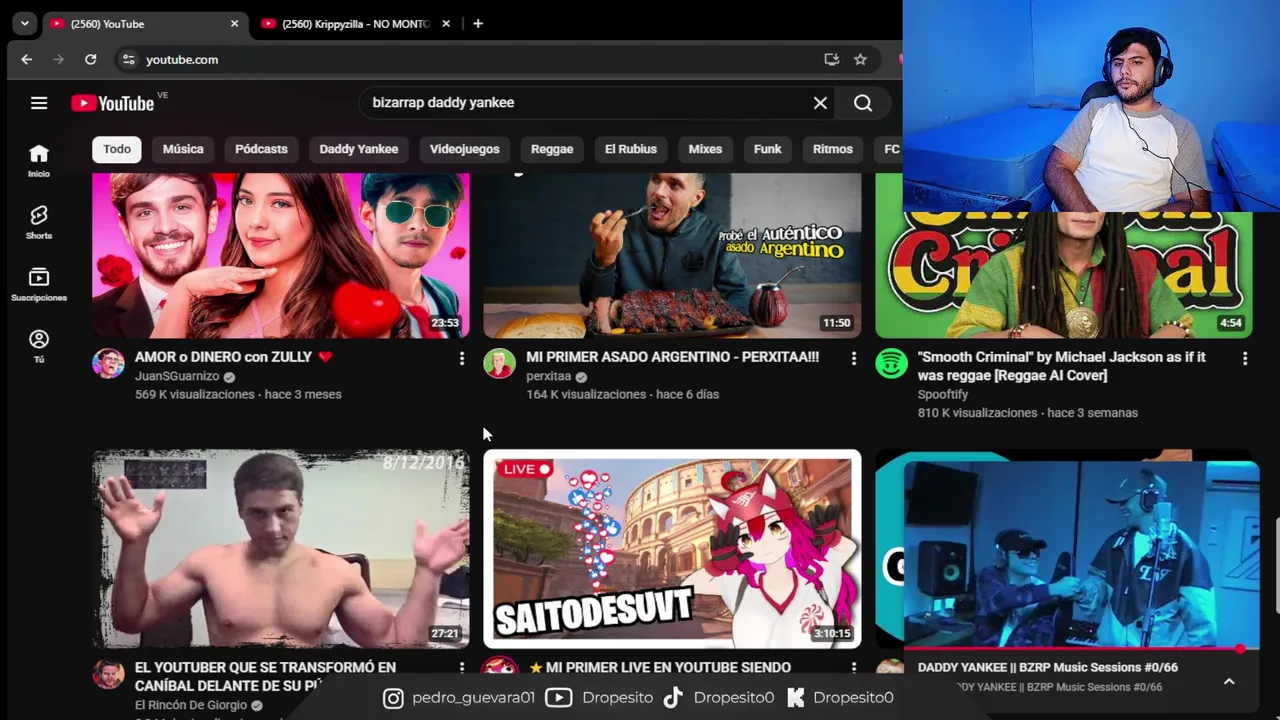Open the caníbal youtuber video thumbnail
The width and height of the screenshot is (1280, 720).
click(x=280, y=549)
